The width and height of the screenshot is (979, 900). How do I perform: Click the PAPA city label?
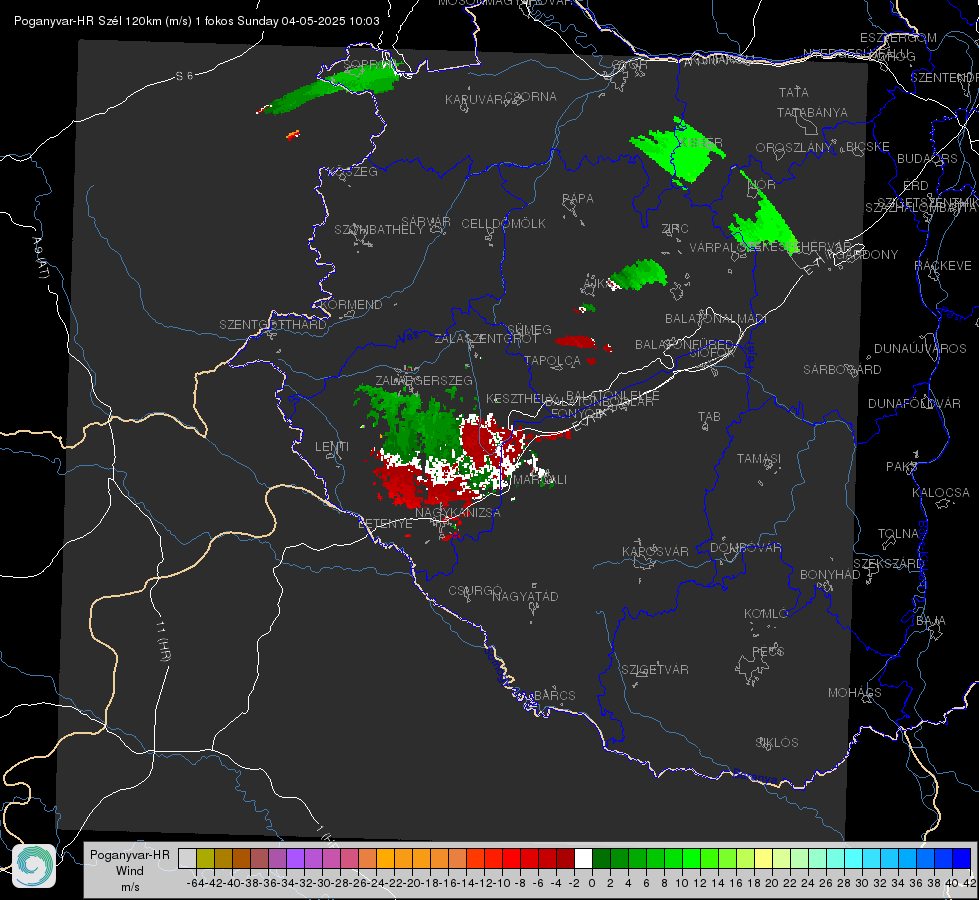tap(578, 199)
